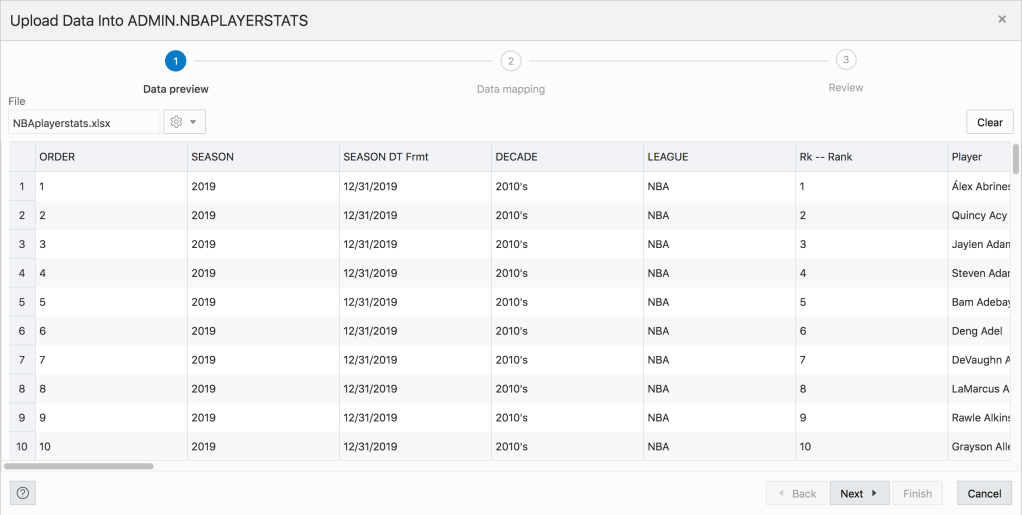This screenshot has width=1022, height=515.
Task: Click the horizontal scrollbar under the table
Action: pyautogui.click(x=79, y=466)
